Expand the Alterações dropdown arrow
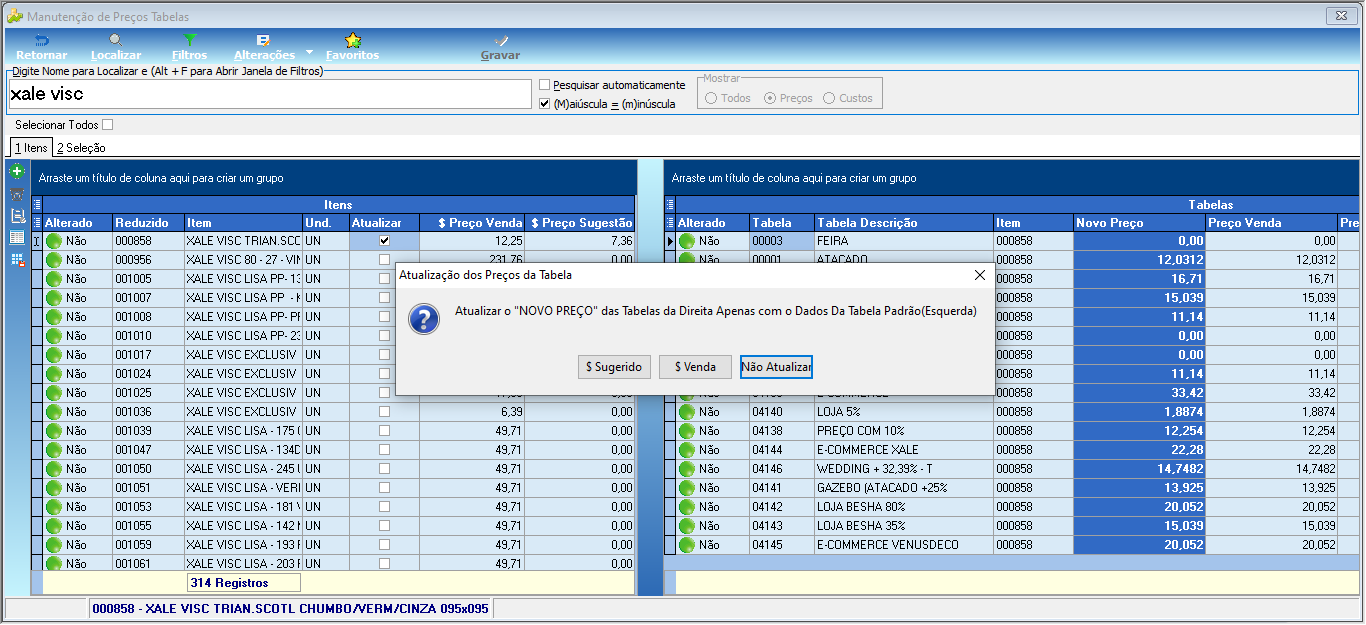The width and height of the screenshot is (1366, 625). pyautogui.click(x=310, y=52)
